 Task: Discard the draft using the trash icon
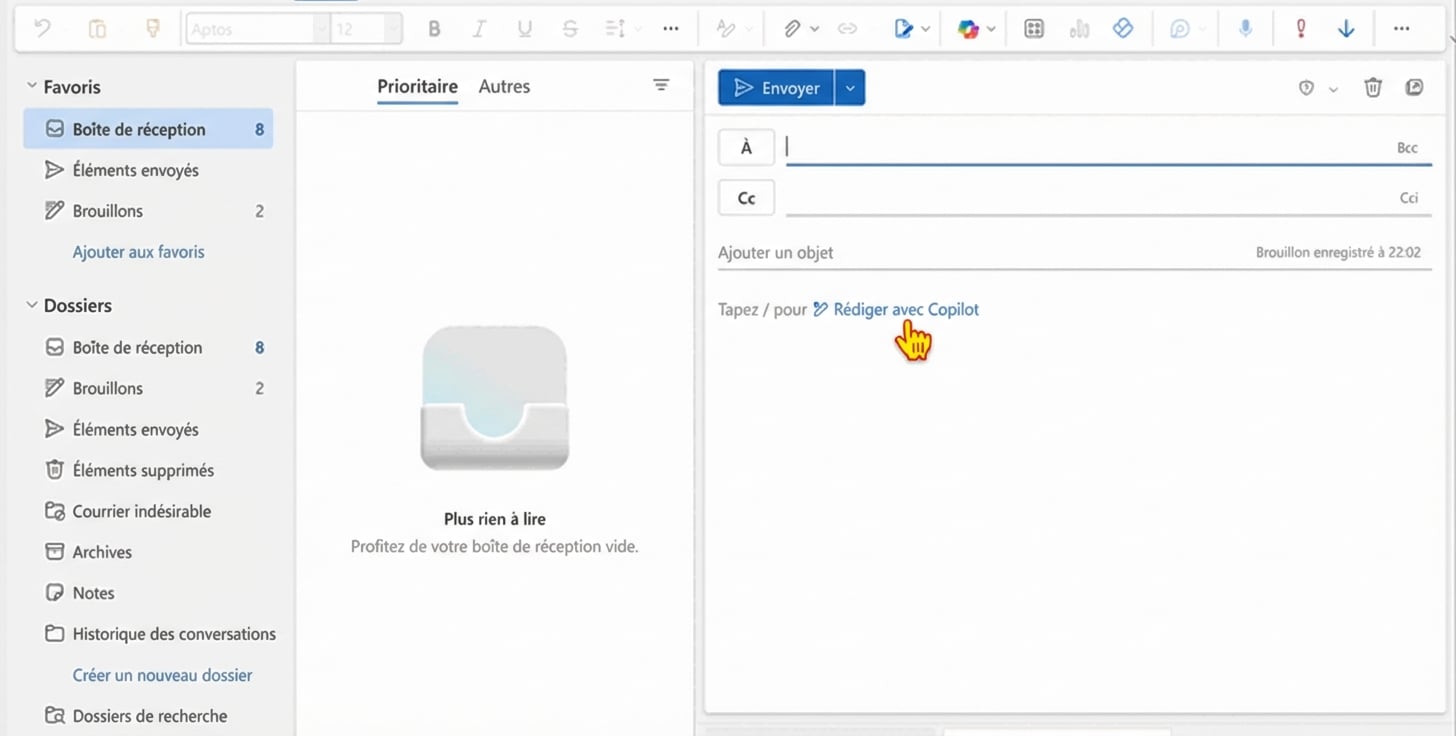(x=1373, y=88)
